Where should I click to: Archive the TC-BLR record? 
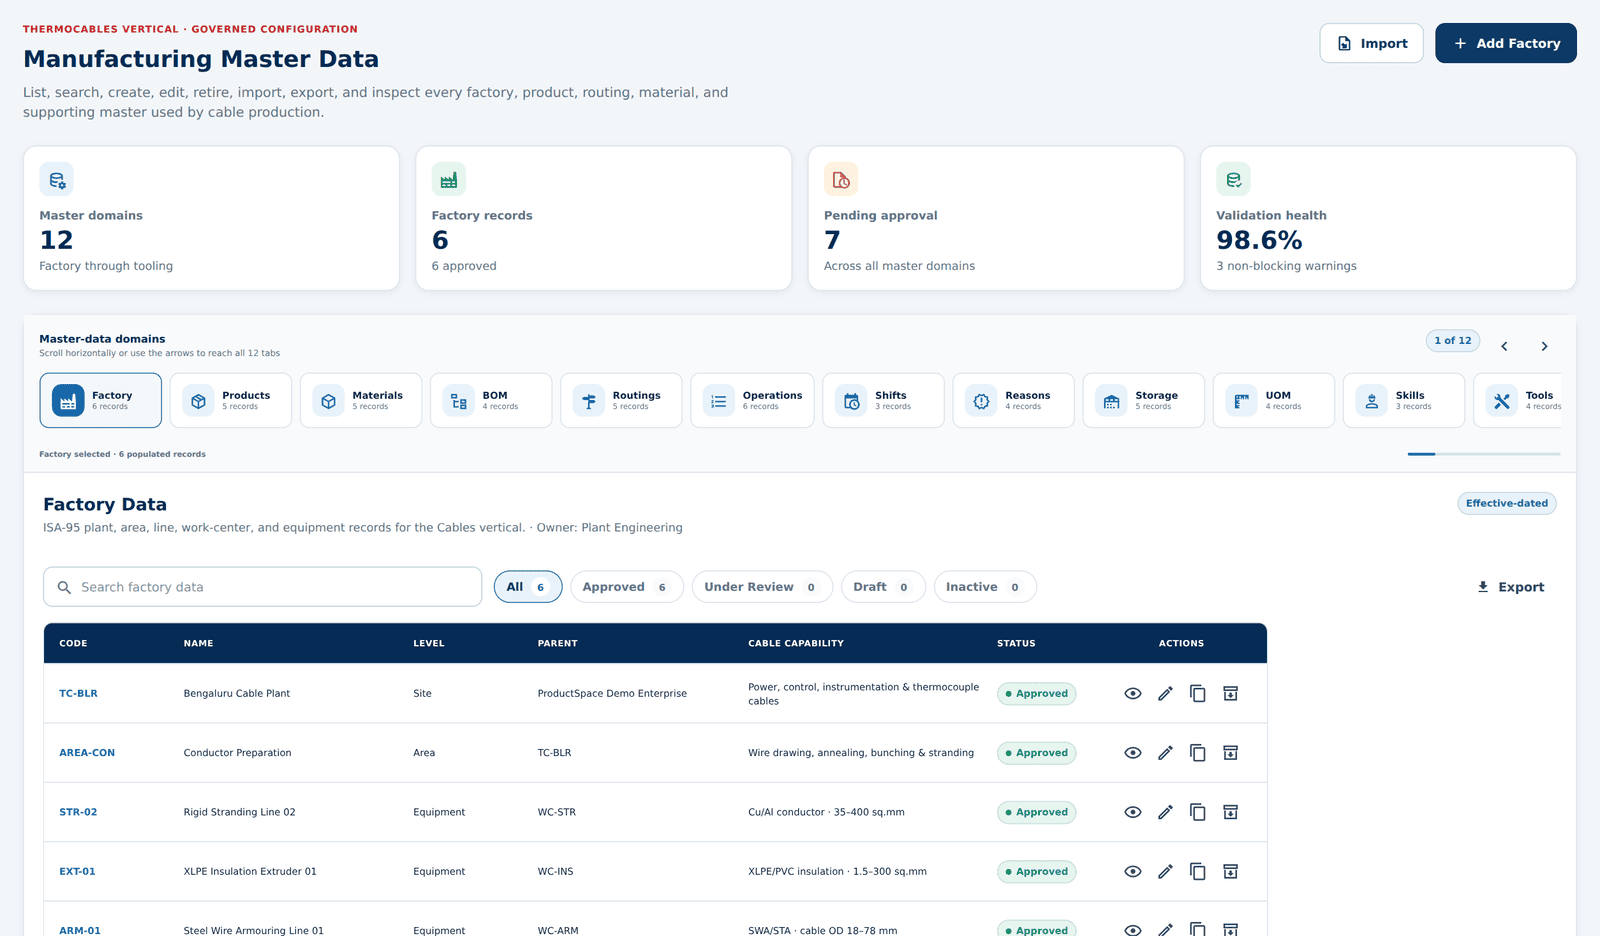pos(1231,693)
